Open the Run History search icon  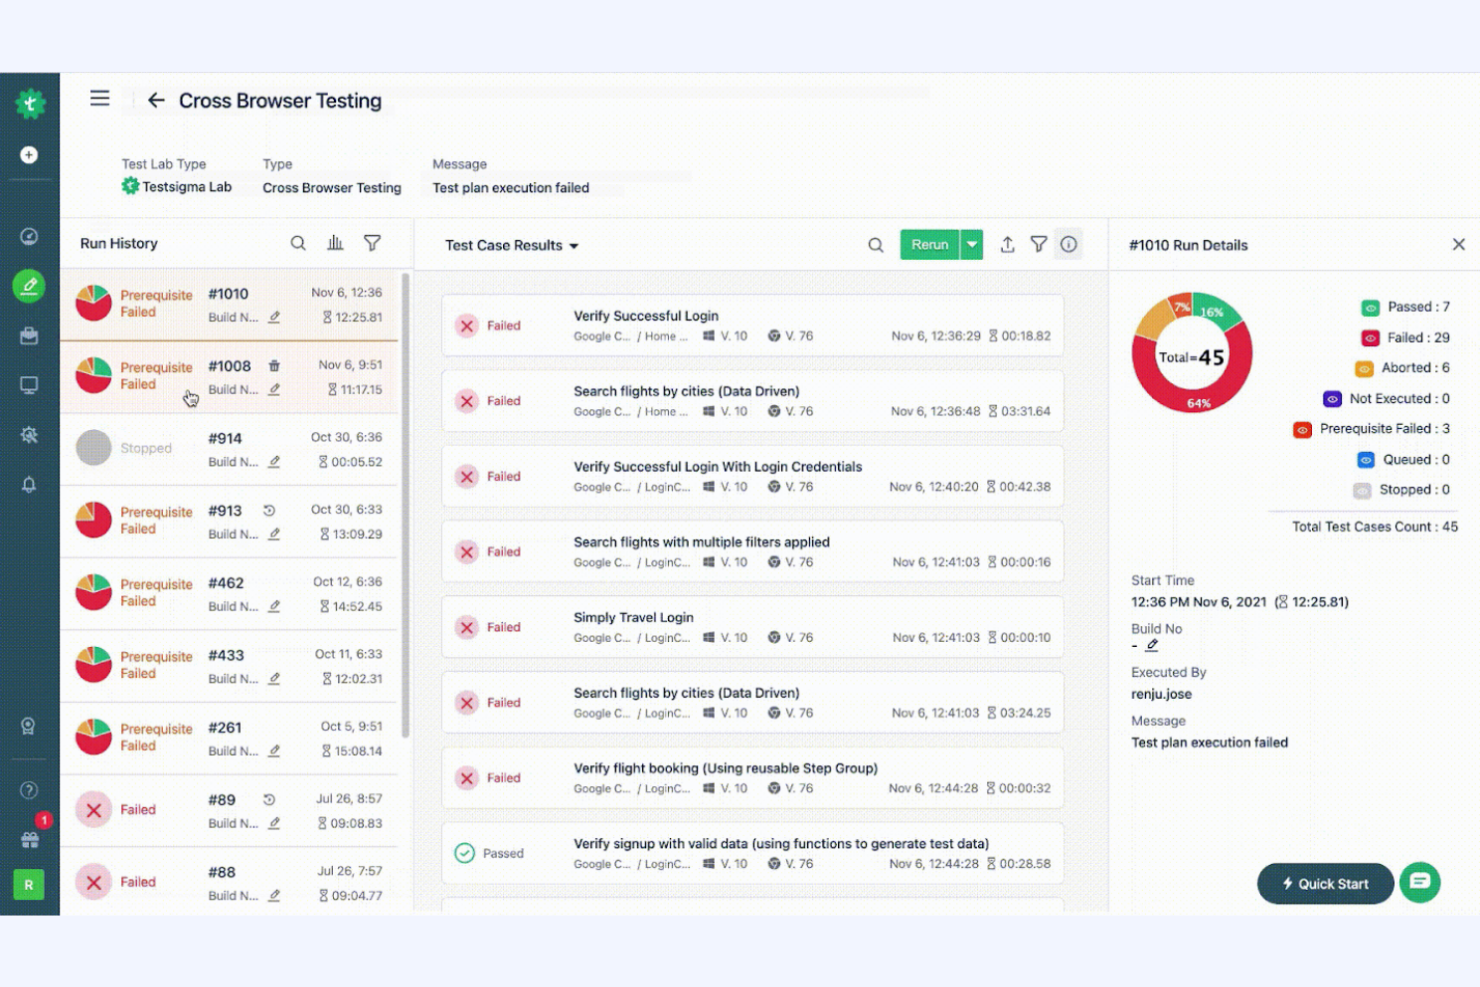[x=298, y=243]
